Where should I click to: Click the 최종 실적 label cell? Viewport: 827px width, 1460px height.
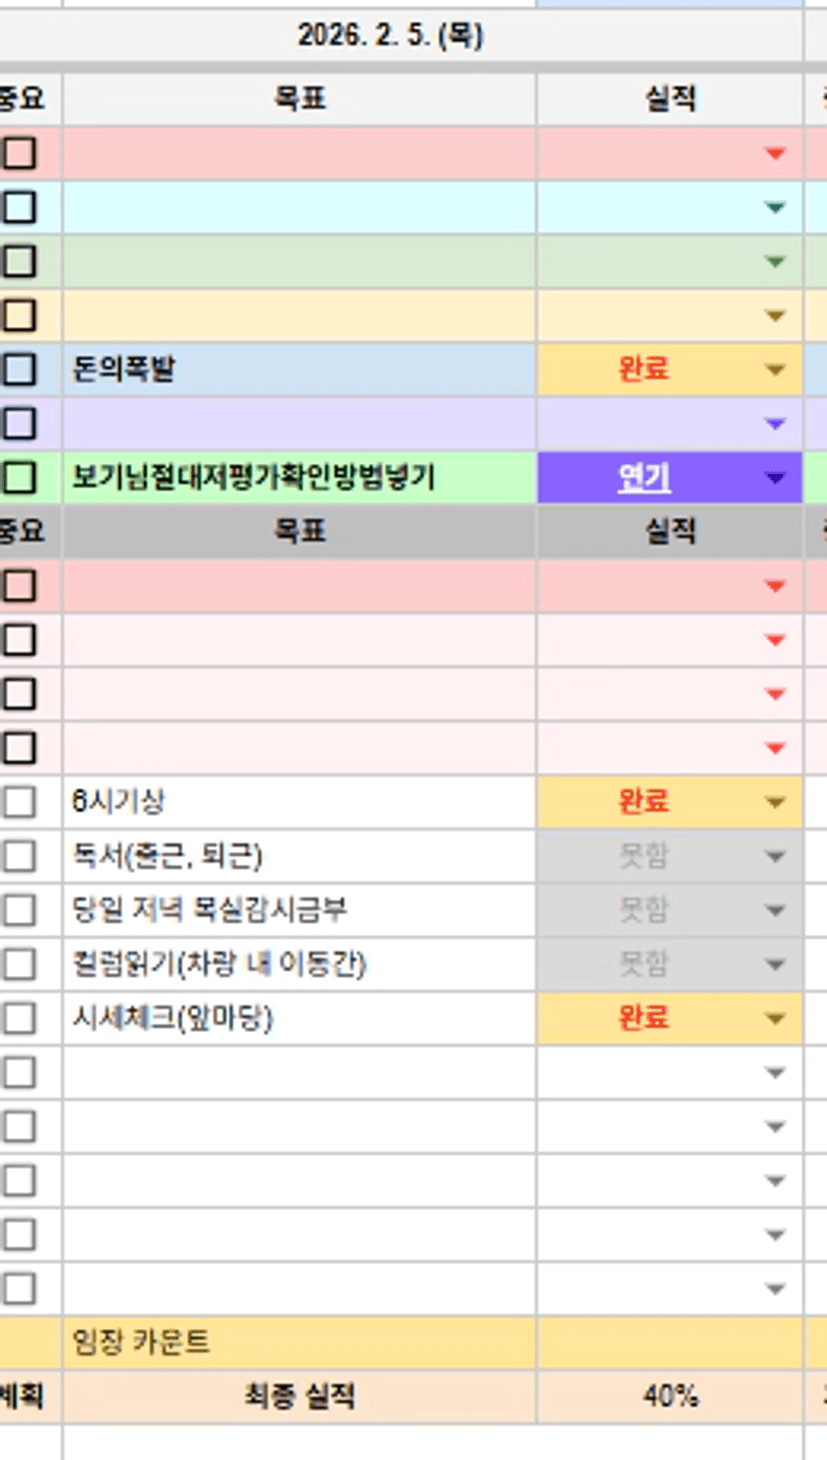pos(300,1396)
